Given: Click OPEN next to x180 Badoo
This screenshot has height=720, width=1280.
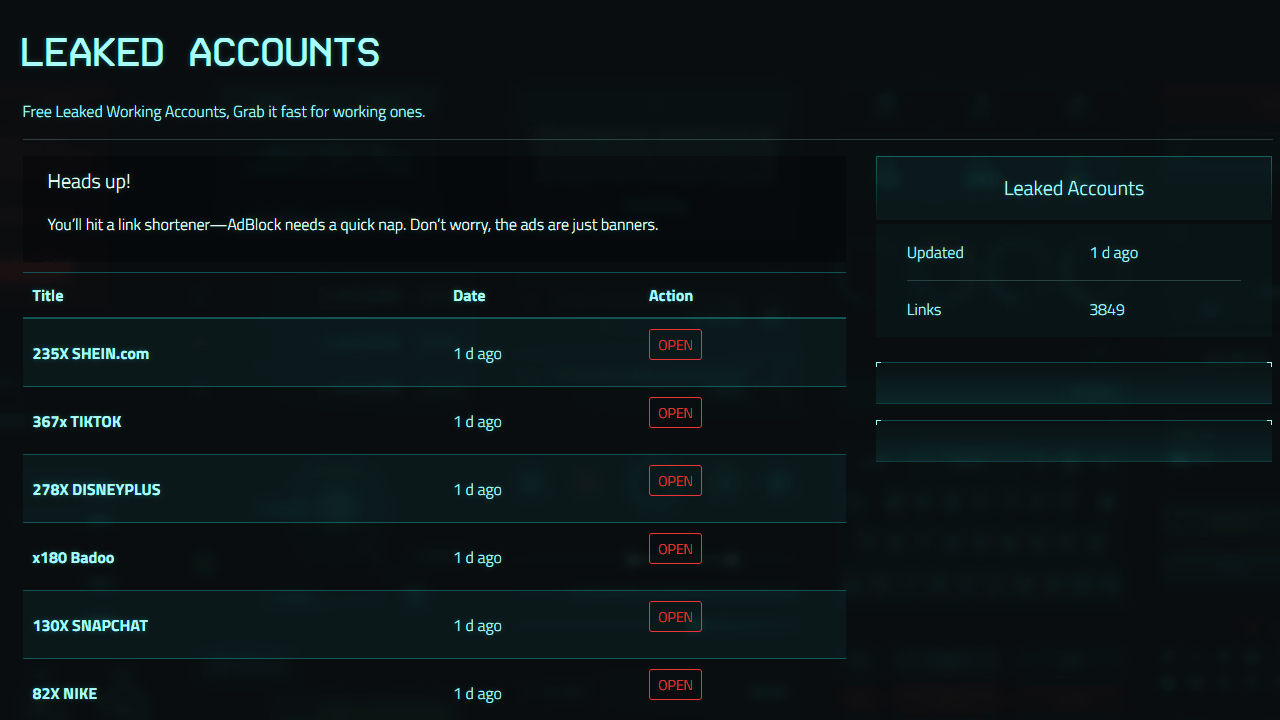Looking at the screenshot, I should pos(675,548).
